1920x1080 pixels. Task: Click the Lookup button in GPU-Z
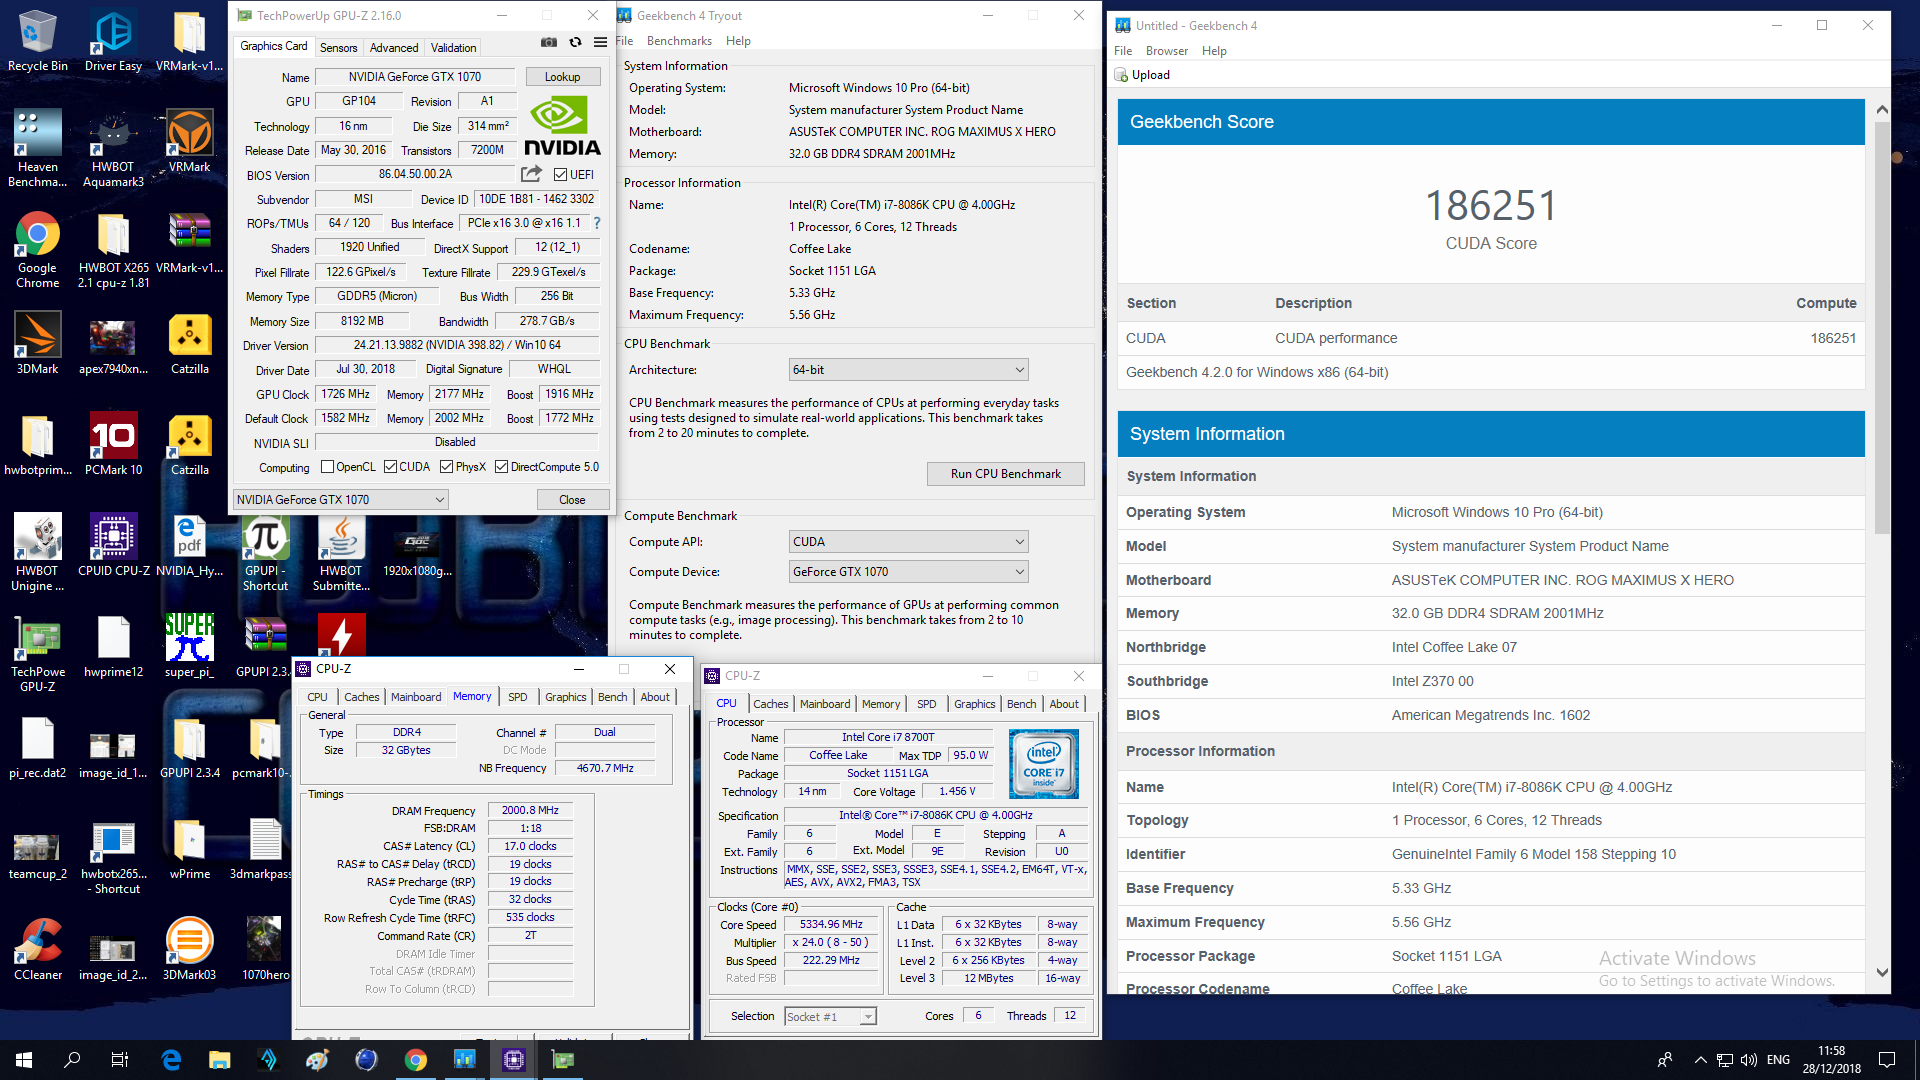click(562, 77)
